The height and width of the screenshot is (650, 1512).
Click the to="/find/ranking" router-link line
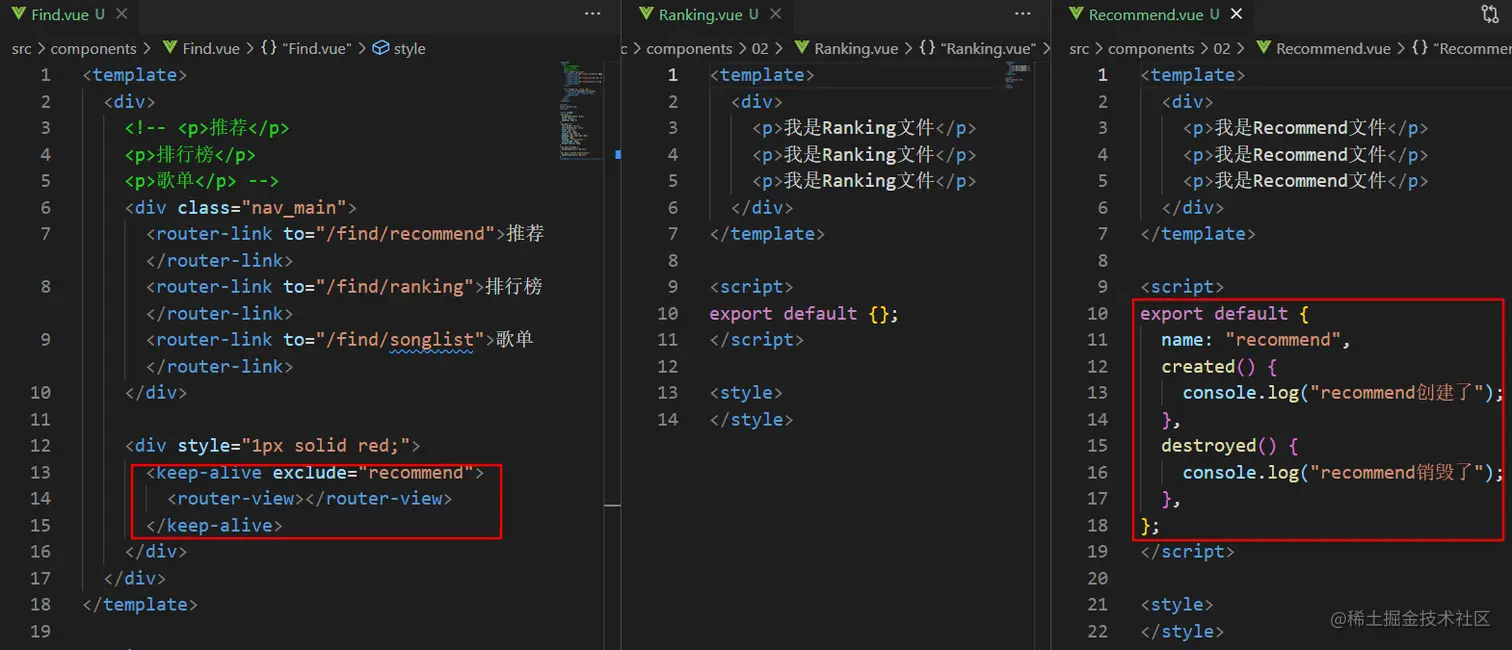344,286
